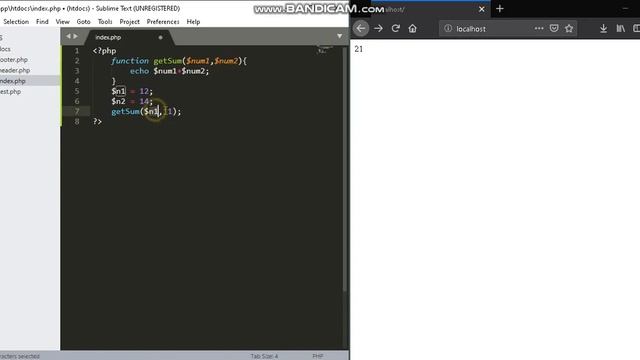Click value 12 on line 5

[x=144, y=91]
